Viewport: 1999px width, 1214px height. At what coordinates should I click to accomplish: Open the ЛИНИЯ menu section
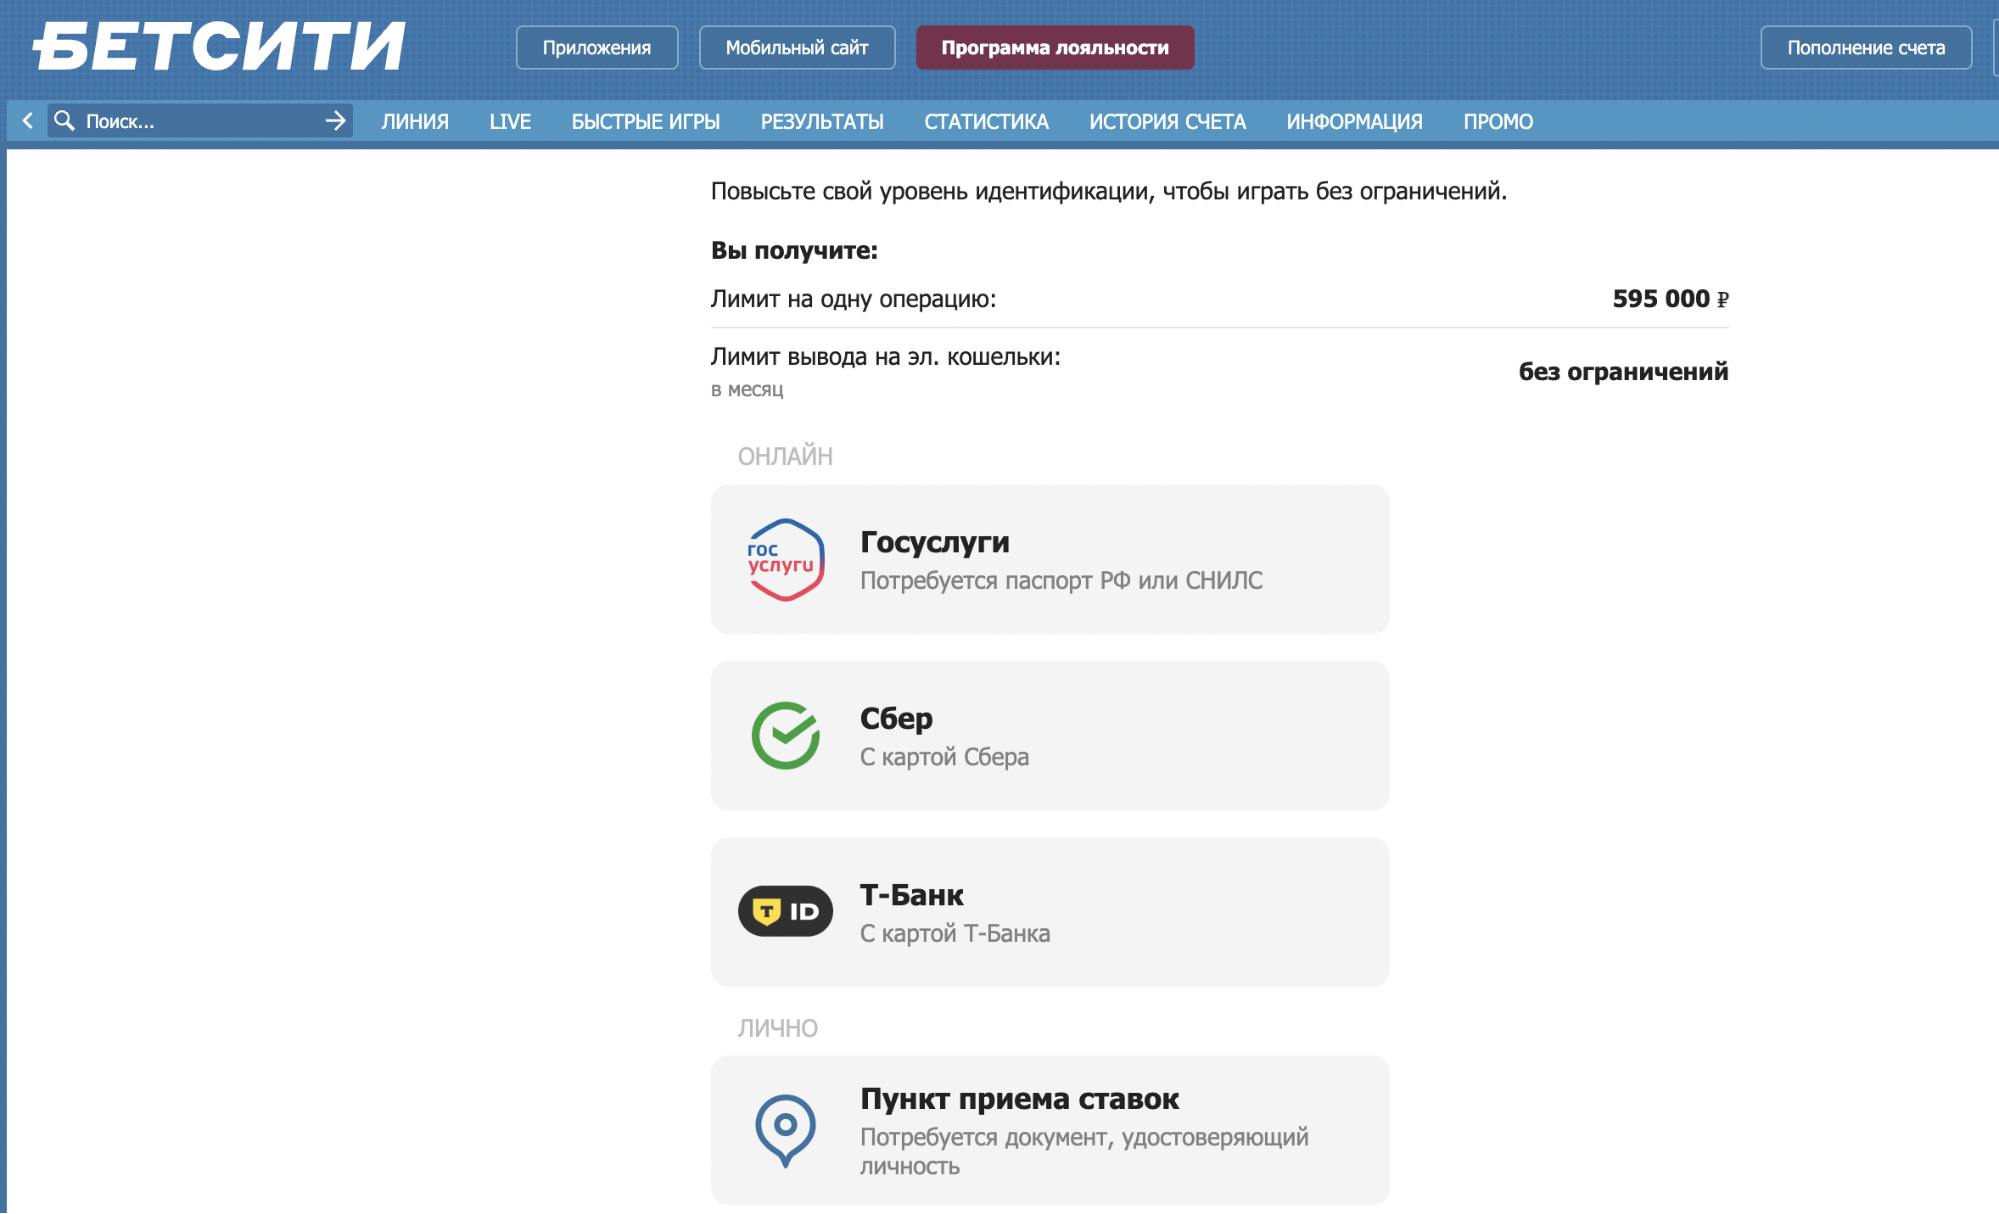click(415, 122)
